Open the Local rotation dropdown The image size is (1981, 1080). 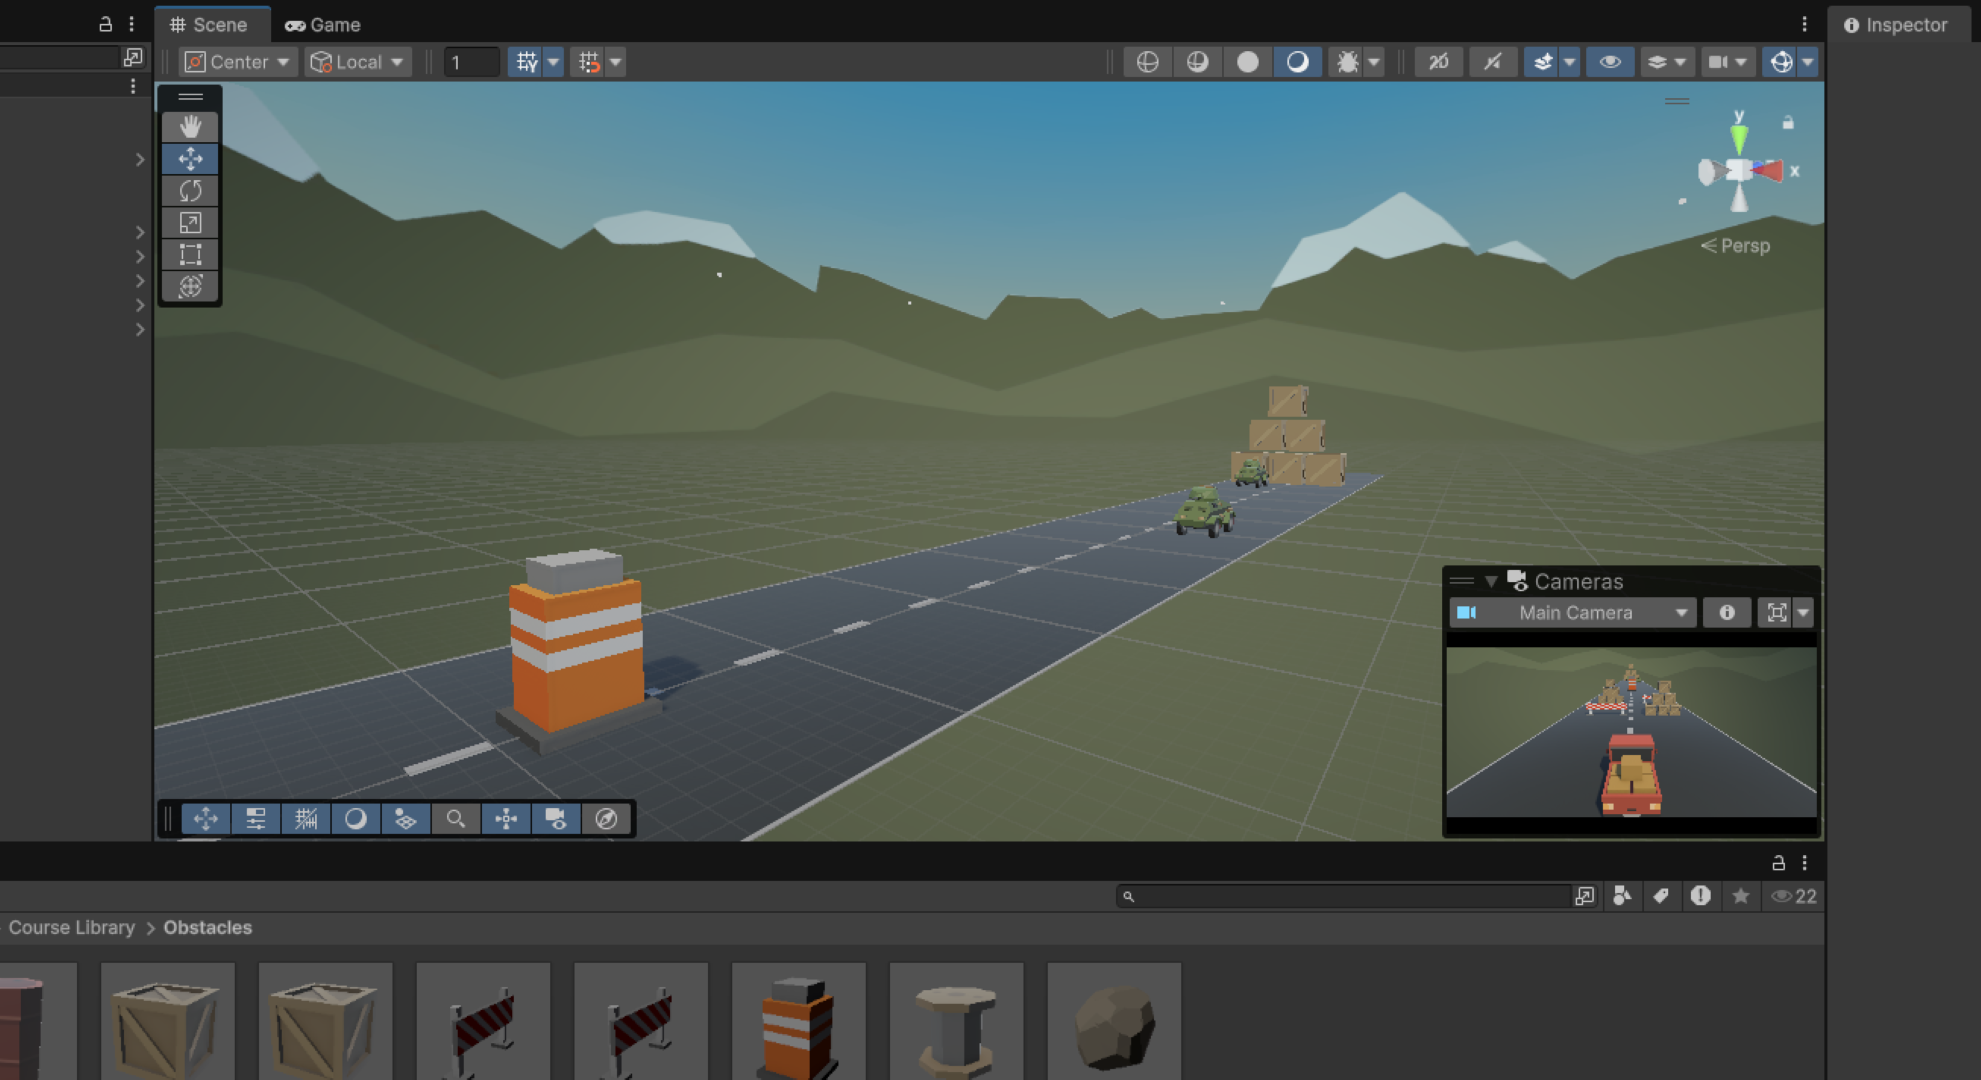click(x=357, y=62)
